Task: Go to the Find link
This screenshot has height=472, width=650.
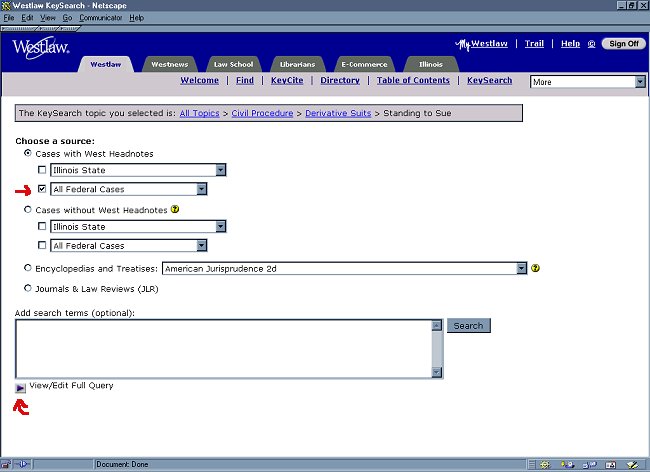Action: tap(245, 80)
